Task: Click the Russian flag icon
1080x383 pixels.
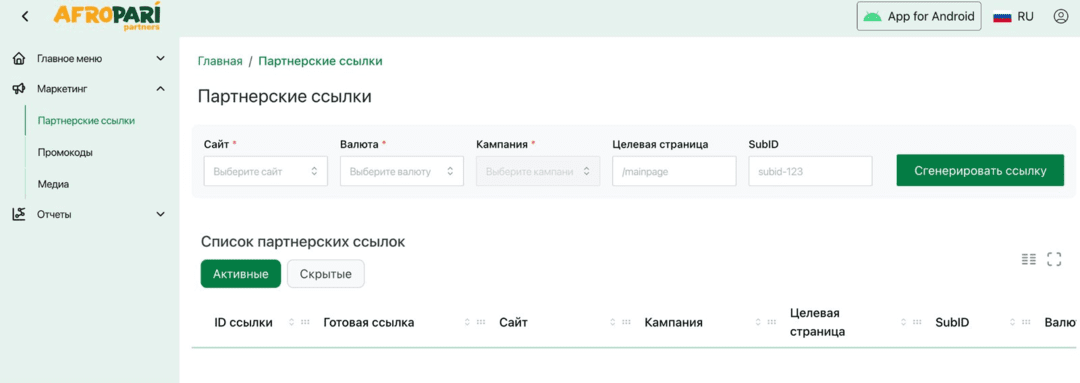Action: pyautogui.click(x=1001, y=17)
